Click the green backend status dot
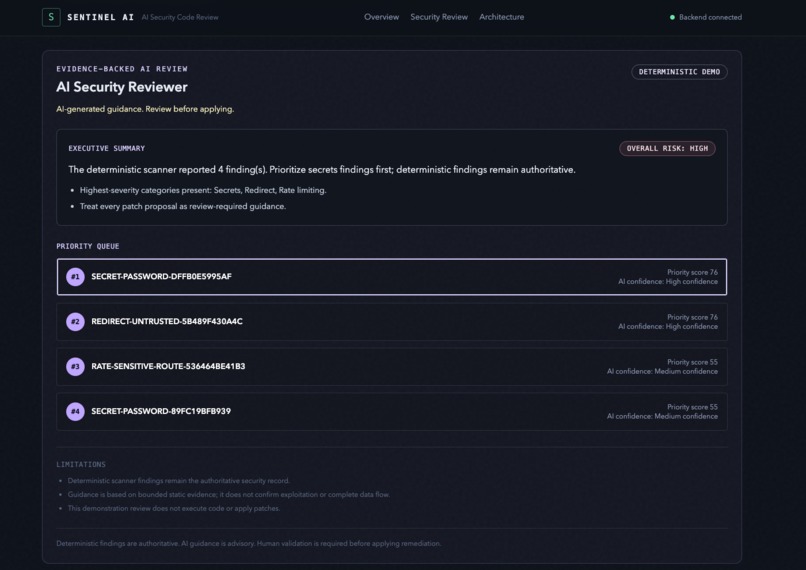Screen dimensions: 806x570 672,17
